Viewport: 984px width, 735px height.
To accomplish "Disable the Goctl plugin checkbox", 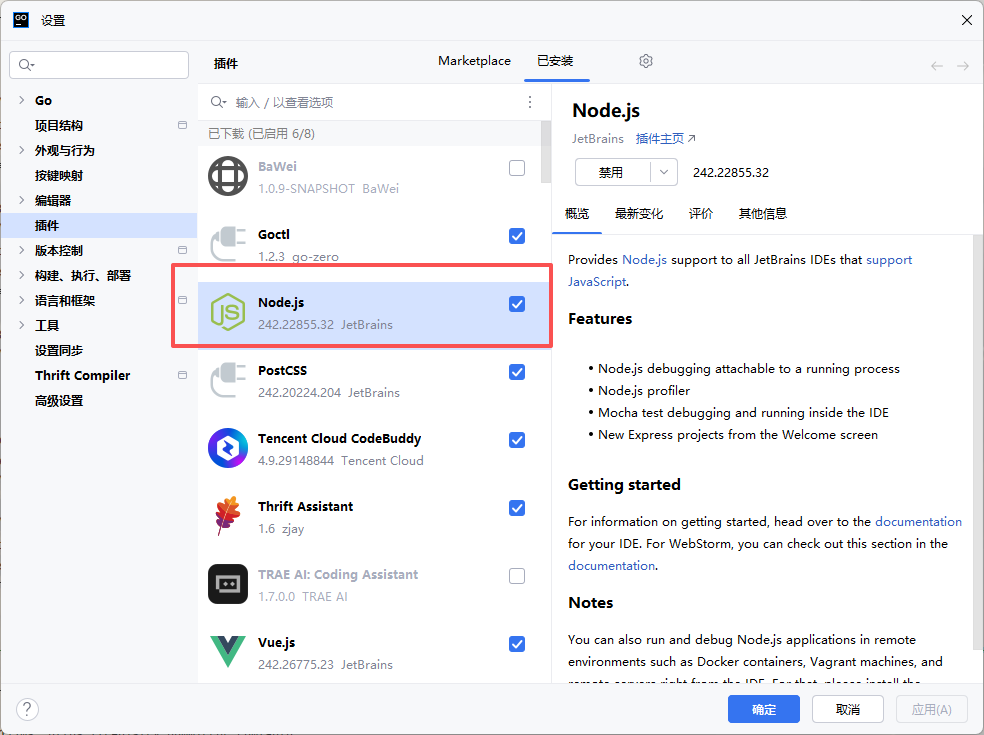I will [517, 236].
